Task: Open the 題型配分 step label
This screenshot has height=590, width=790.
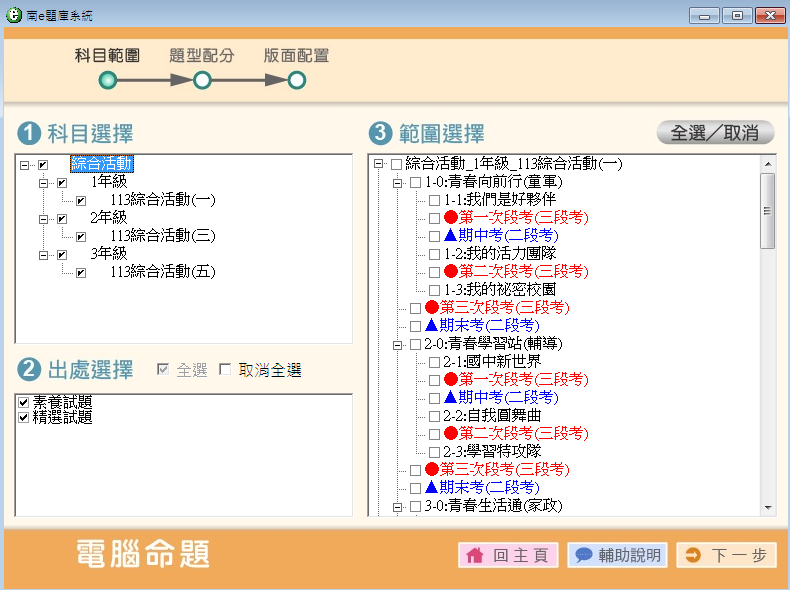Action: pyautogui.click(x=202, y=55)
